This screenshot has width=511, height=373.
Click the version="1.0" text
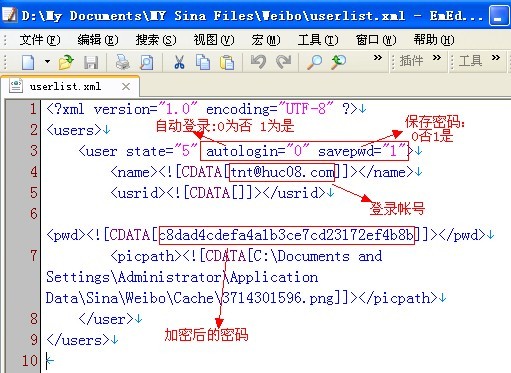tap(146, 109)
